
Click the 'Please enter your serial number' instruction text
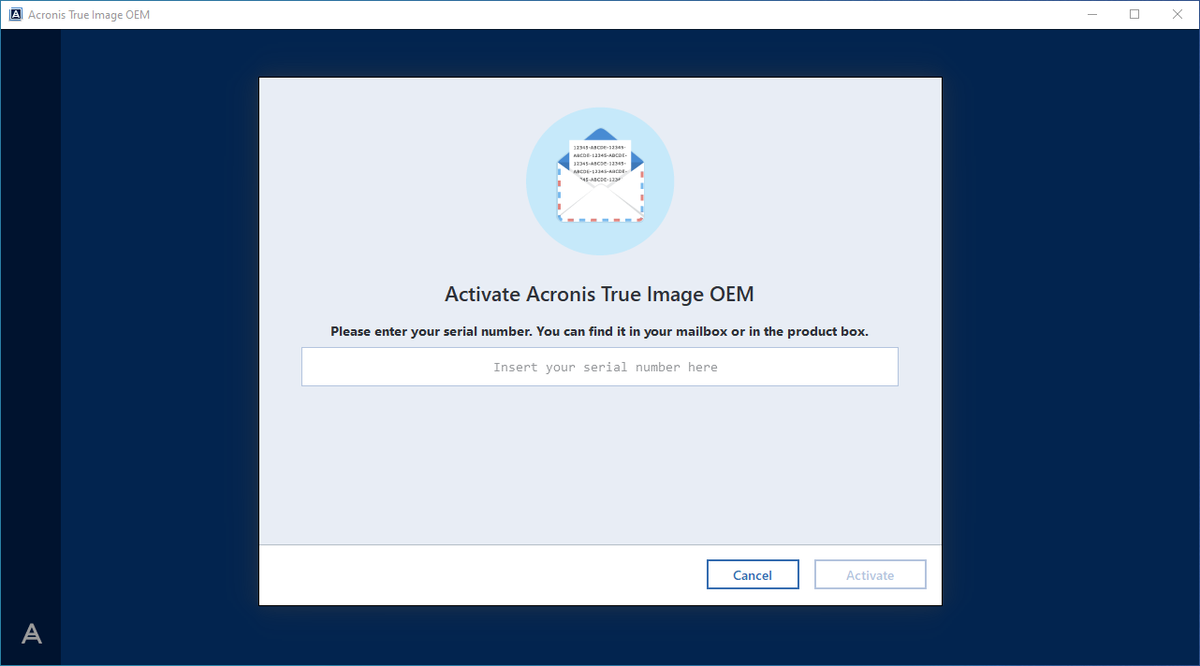tap(600, 331)
